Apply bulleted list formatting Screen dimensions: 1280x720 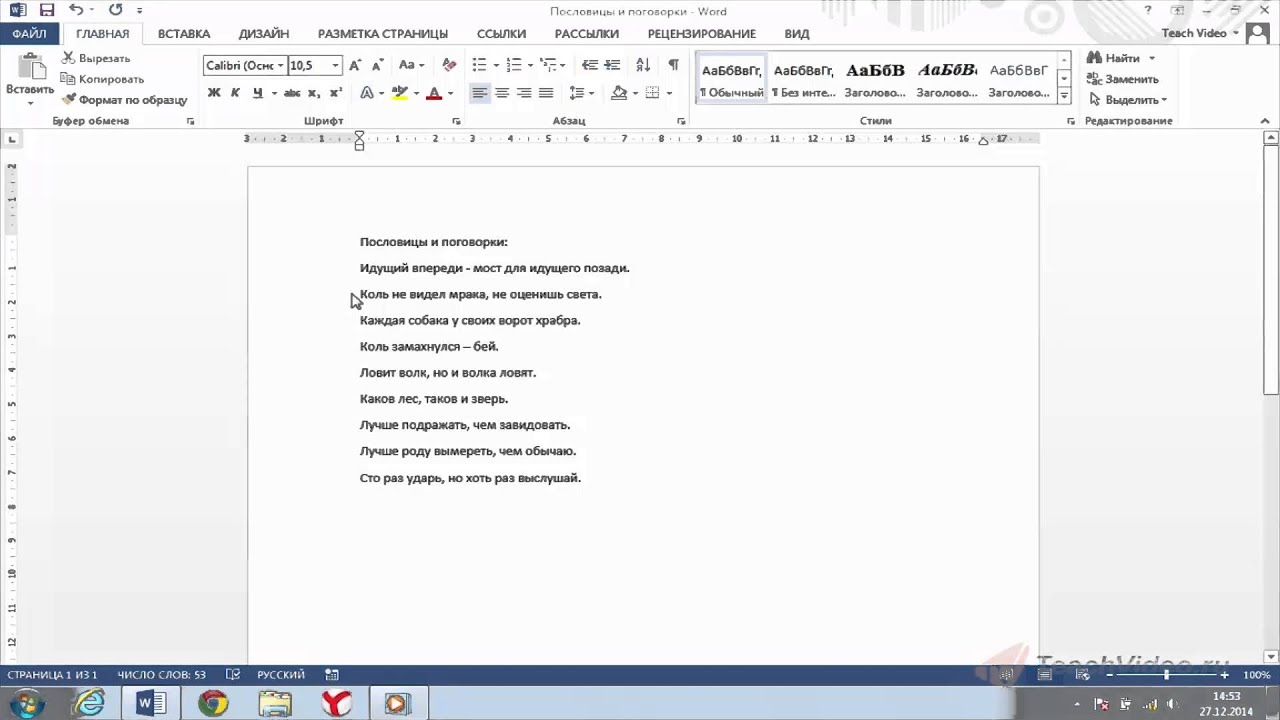click(479, 65)
